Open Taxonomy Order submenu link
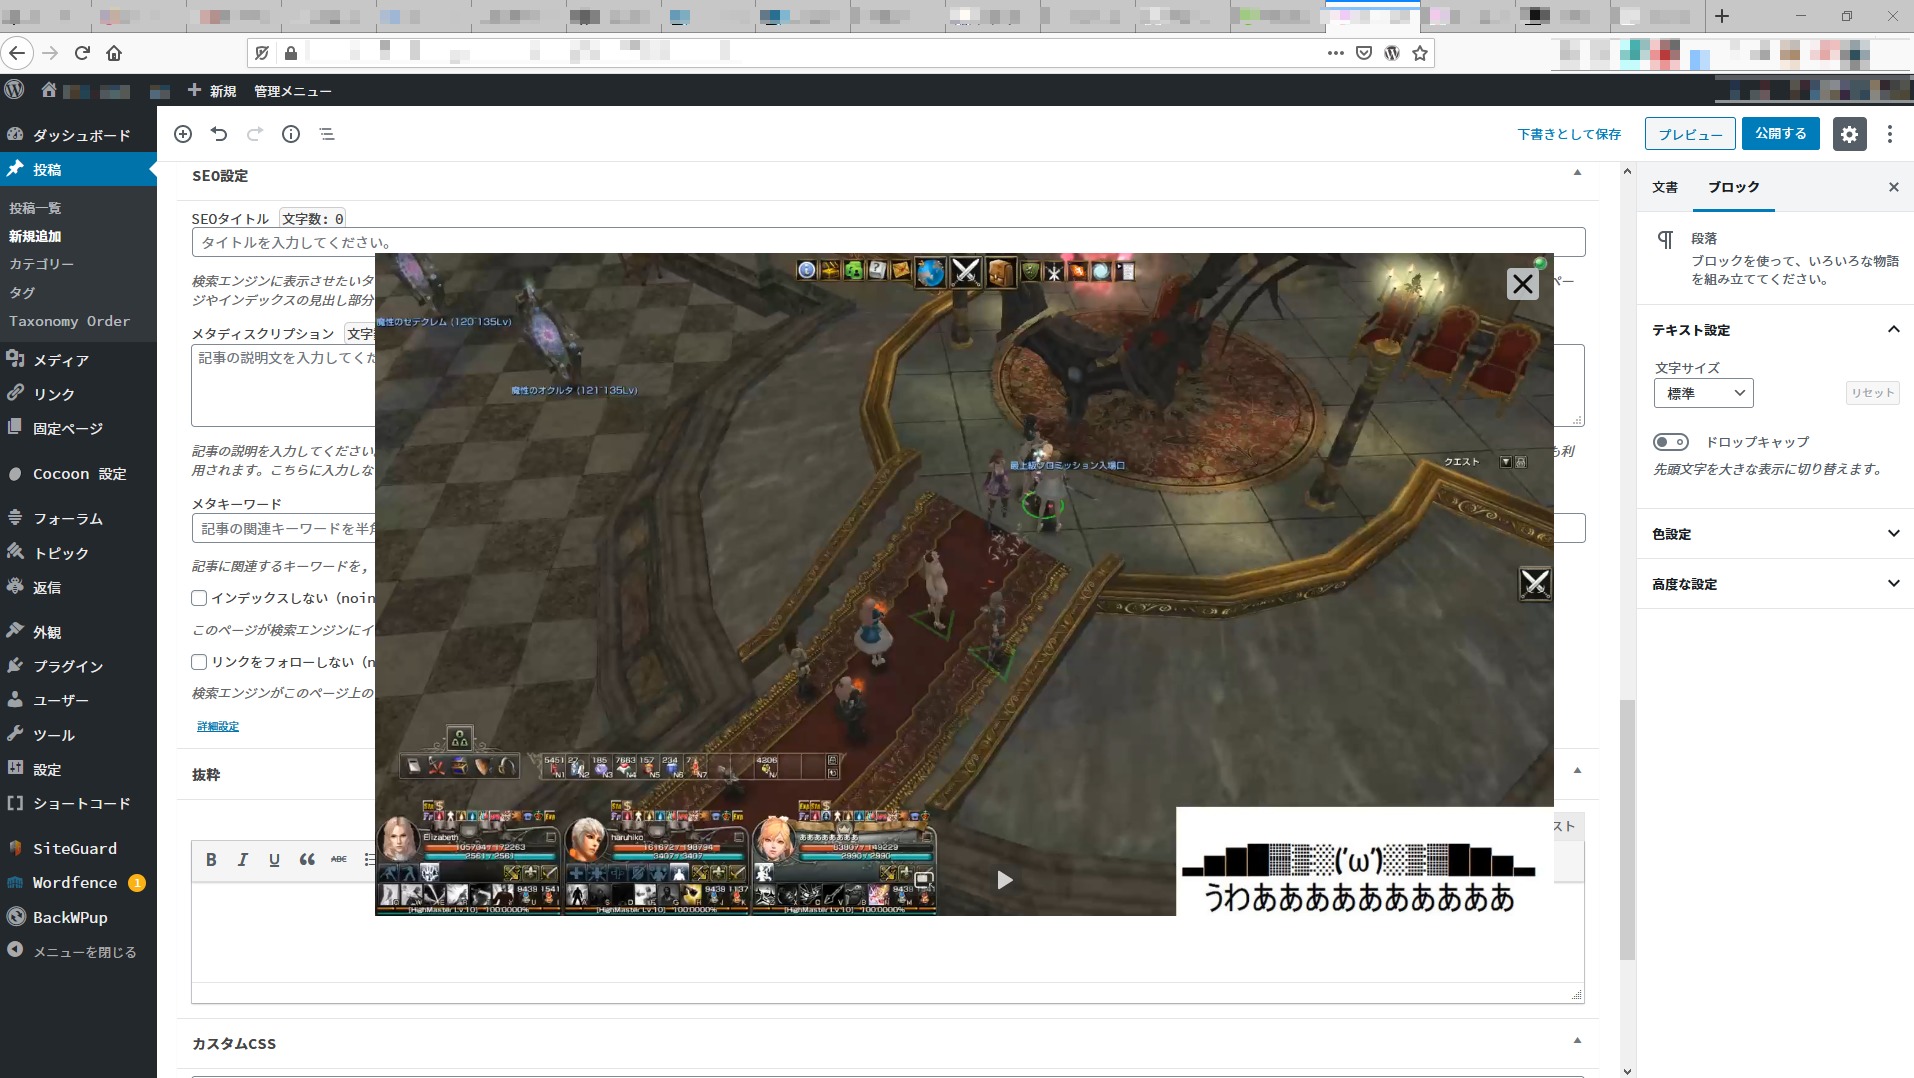Image resolution: width=1914 pixels, height=1078 pixels. (69, 321)
